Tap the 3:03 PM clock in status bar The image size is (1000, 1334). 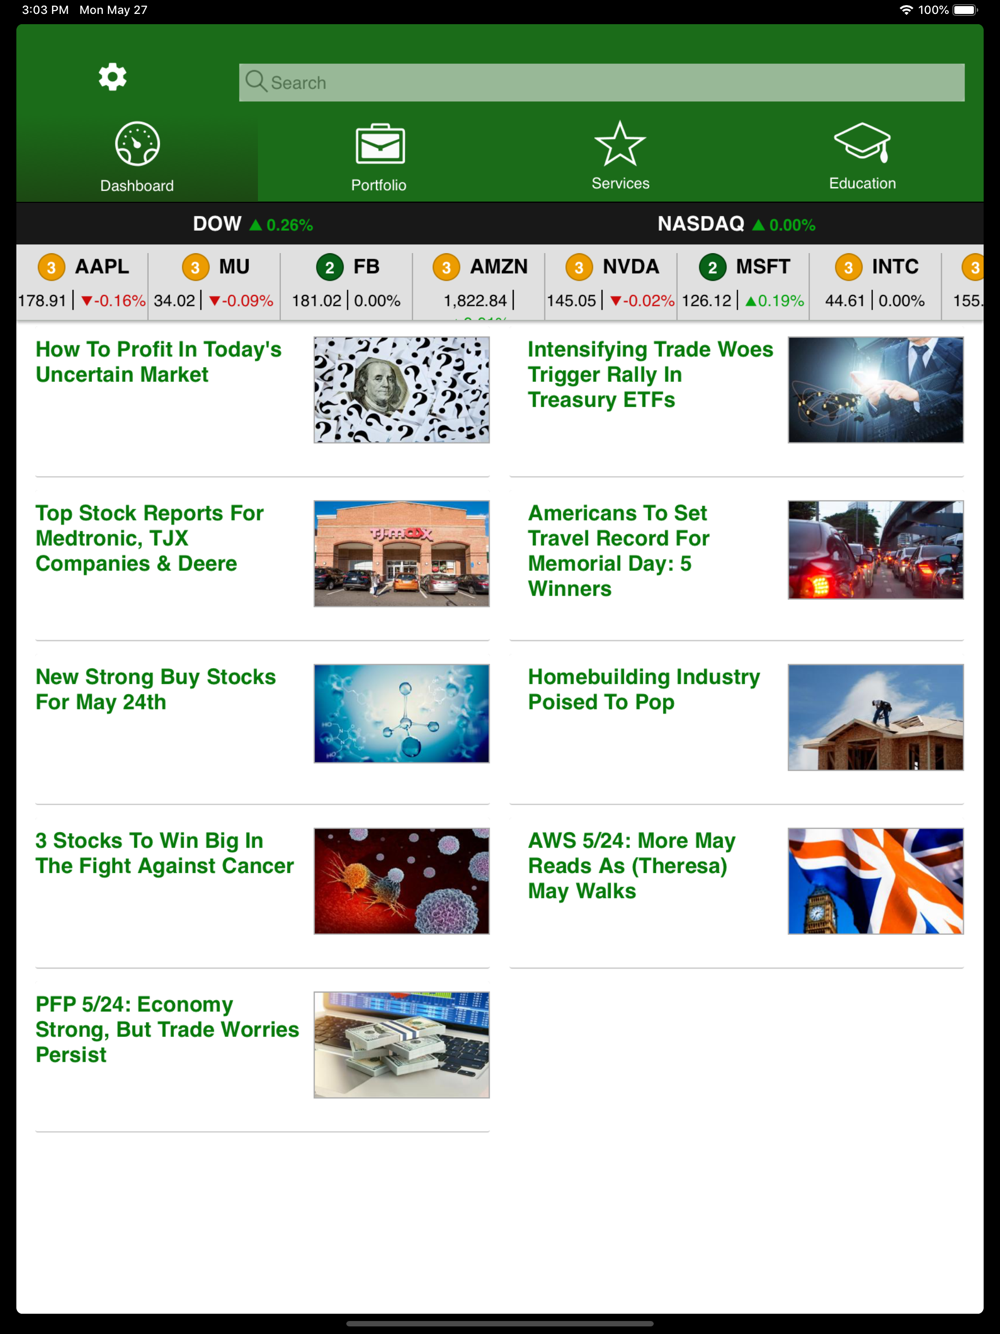click(46, 10)
